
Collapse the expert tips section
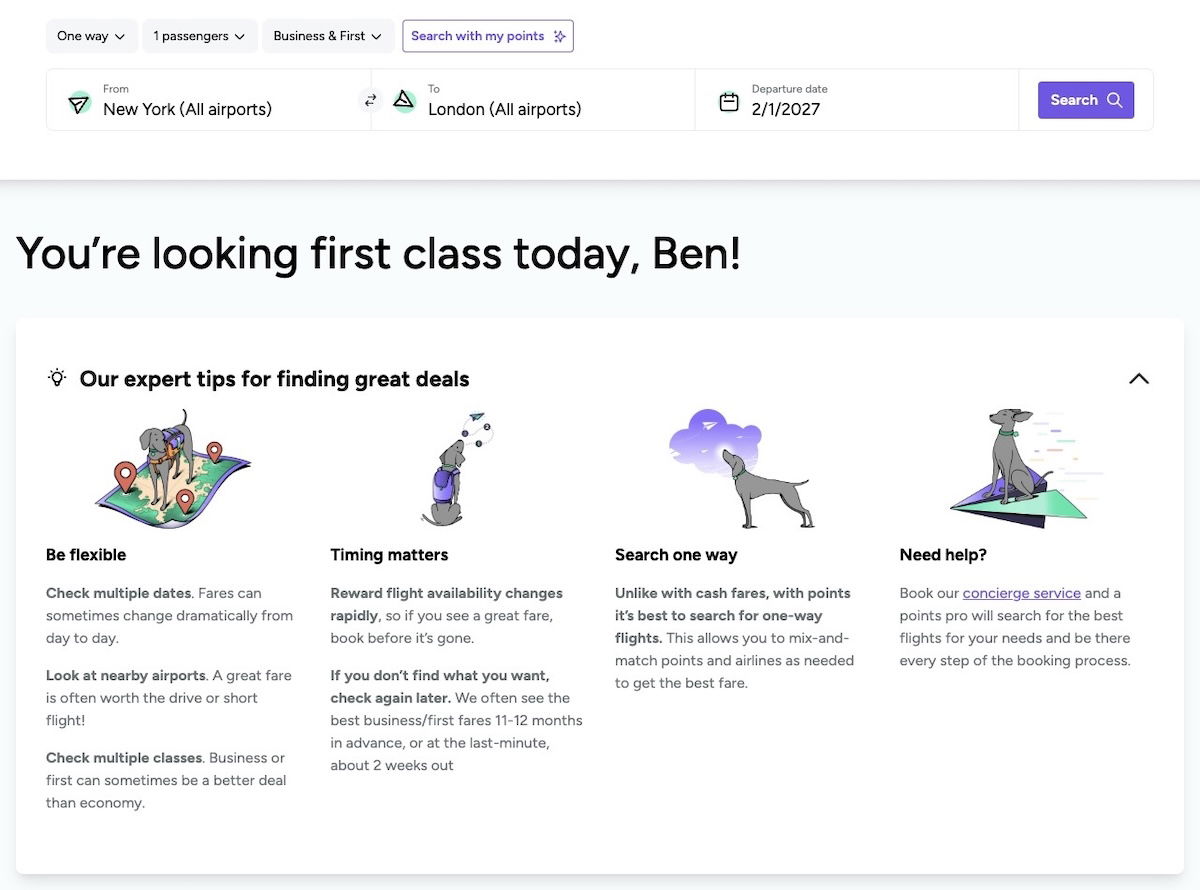(1138, 379)
